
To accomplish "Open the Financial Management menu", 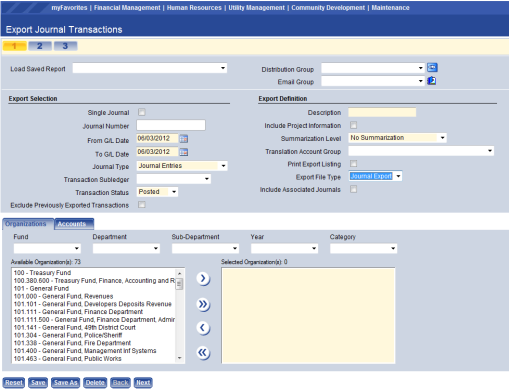I will [x=127, y=8].
